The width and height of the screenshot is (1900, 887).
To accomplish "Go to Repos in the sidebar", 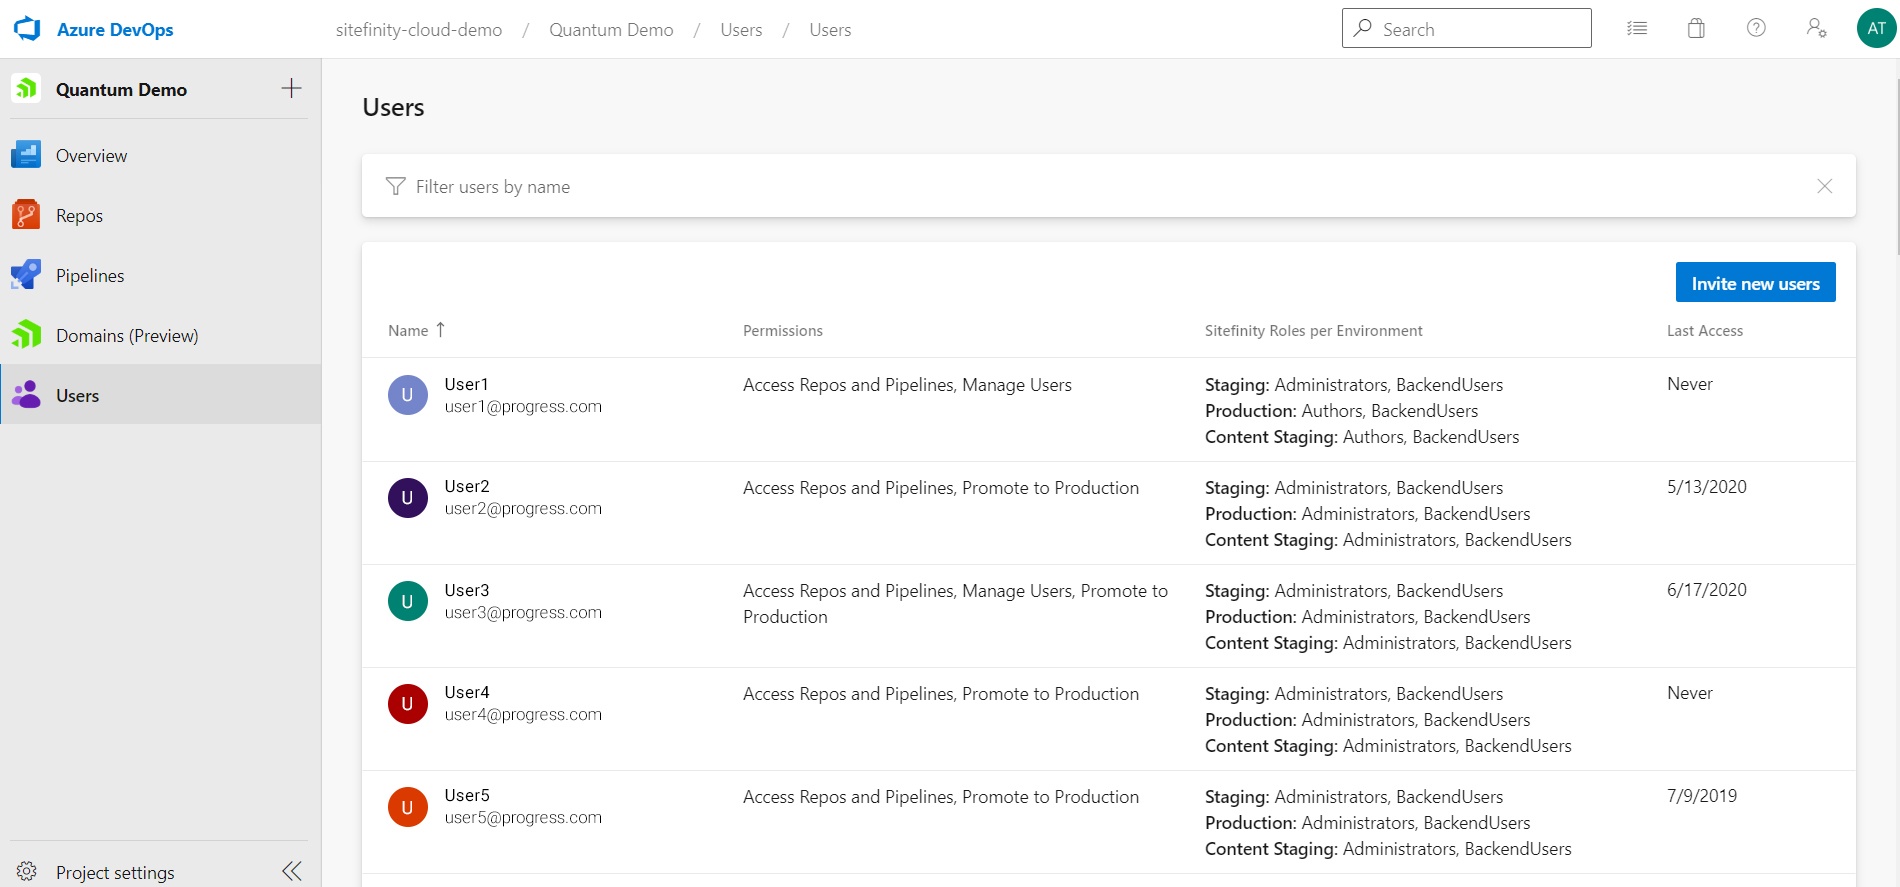I will click(x=79, y=216).
